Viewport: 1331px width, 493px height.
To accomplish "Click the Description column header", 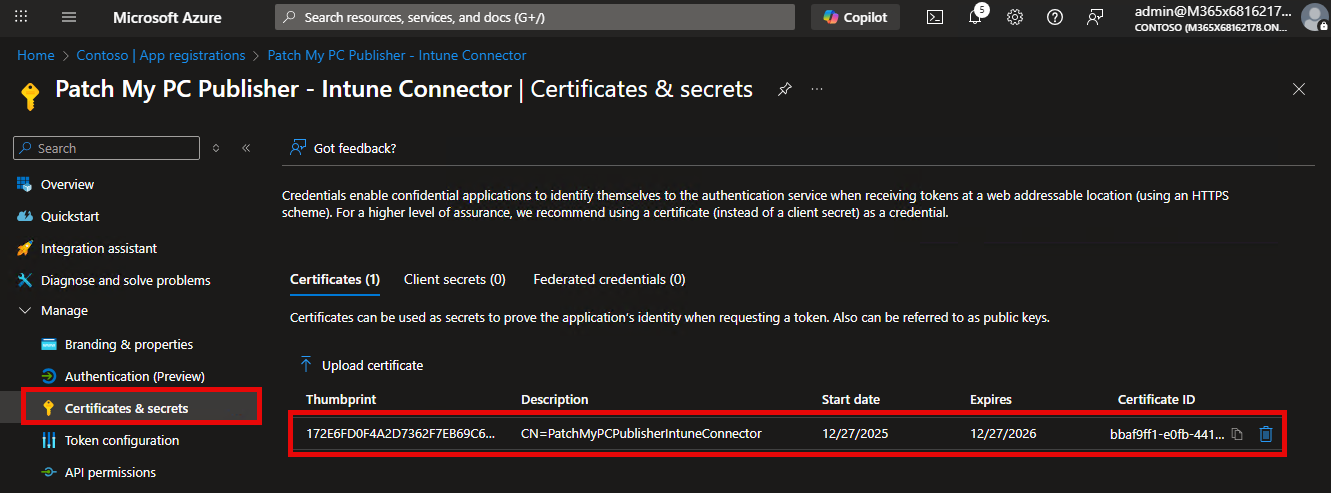I will click(555, 399).
